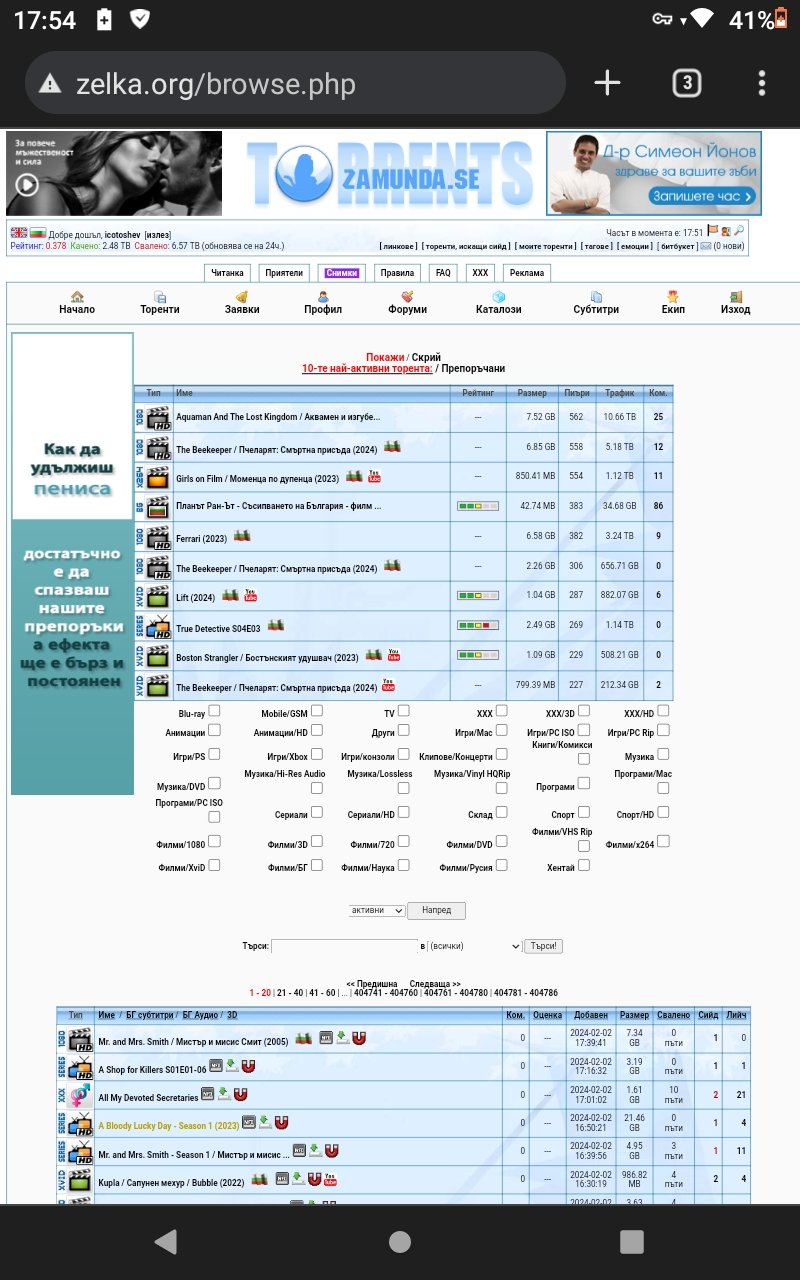This screenshot has height=1280, width=800.
Task: Check the Blu-ray category checkbox
Action: [214, 711]
